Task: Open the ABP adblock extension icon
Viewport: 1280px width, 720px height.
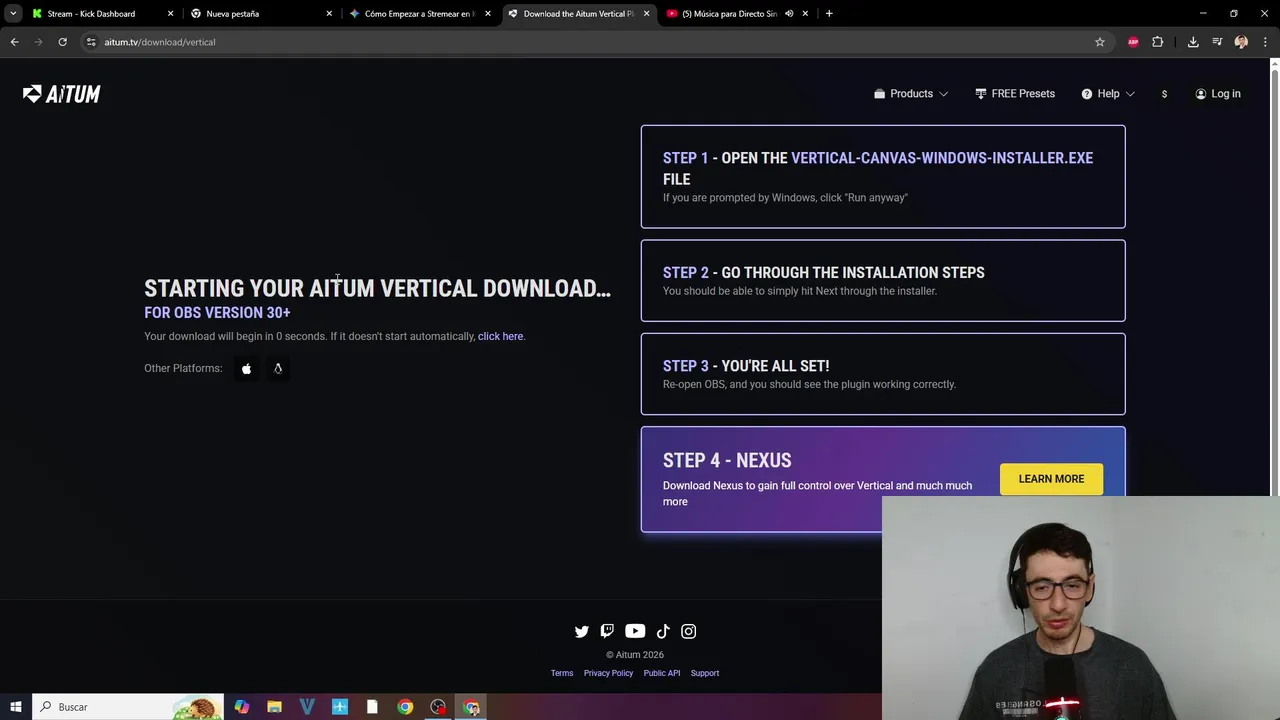Action: (1133, 42)
